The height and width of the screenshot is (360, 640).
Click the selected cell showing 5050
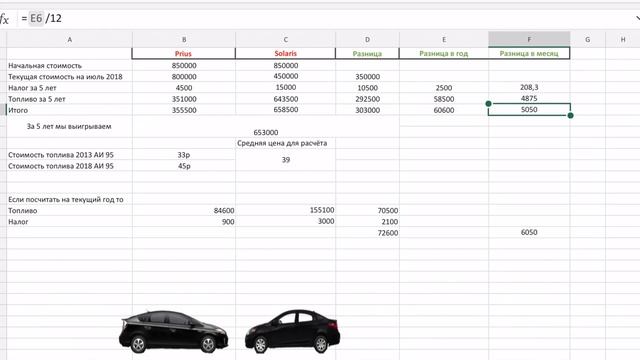click(x=529, y=109)
